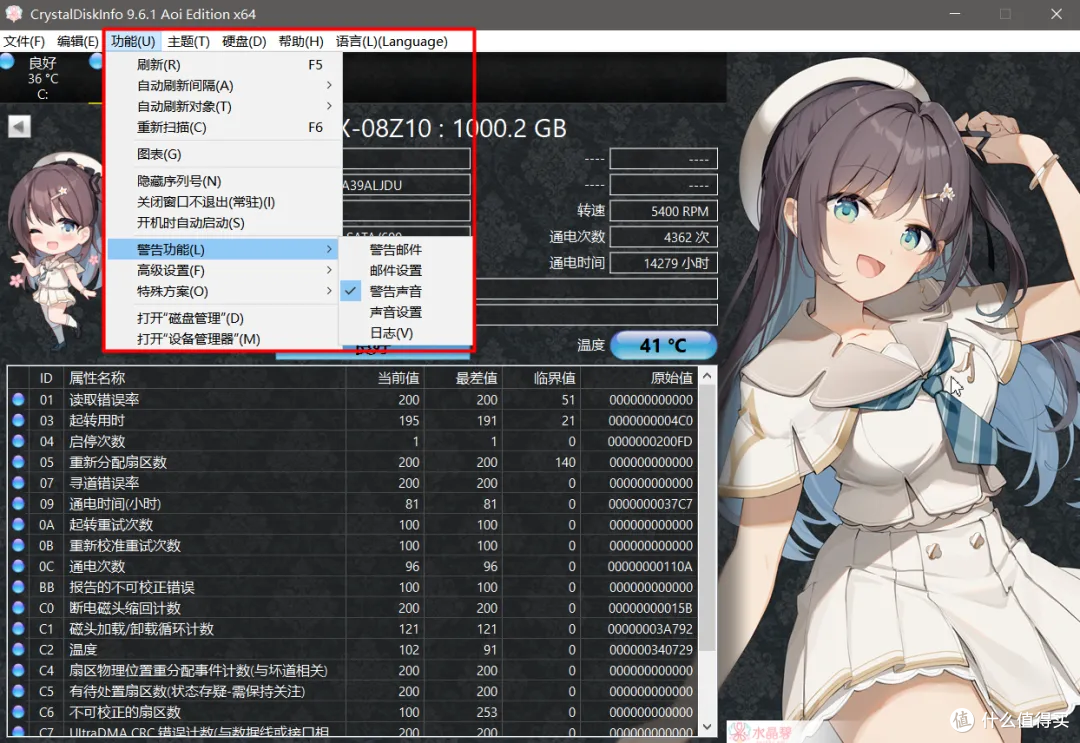Screen dimensions: 1080x743
Task: Click the previous disk arrow button
Action: (x=19, y=127)
